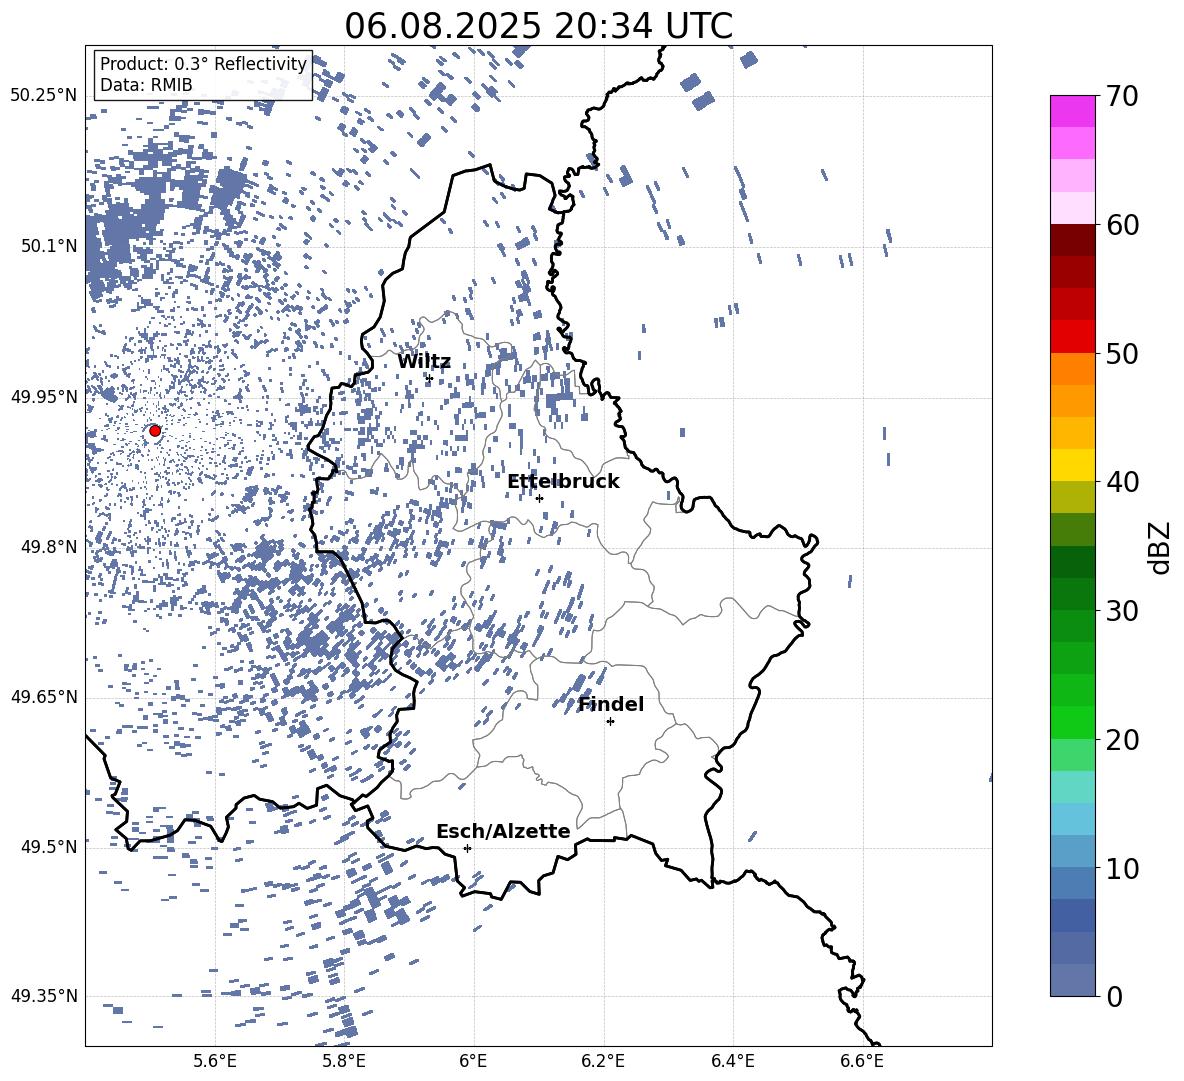Click colorbar tick label 30
Image resolution: width=1184 pixels, height=1081 pixels.
1122,611
